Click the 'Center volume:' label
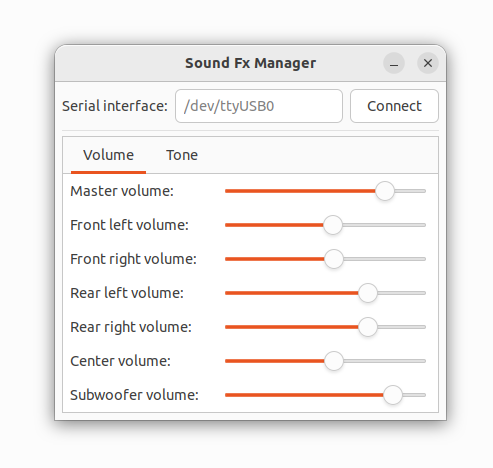 tap(120, 361)
